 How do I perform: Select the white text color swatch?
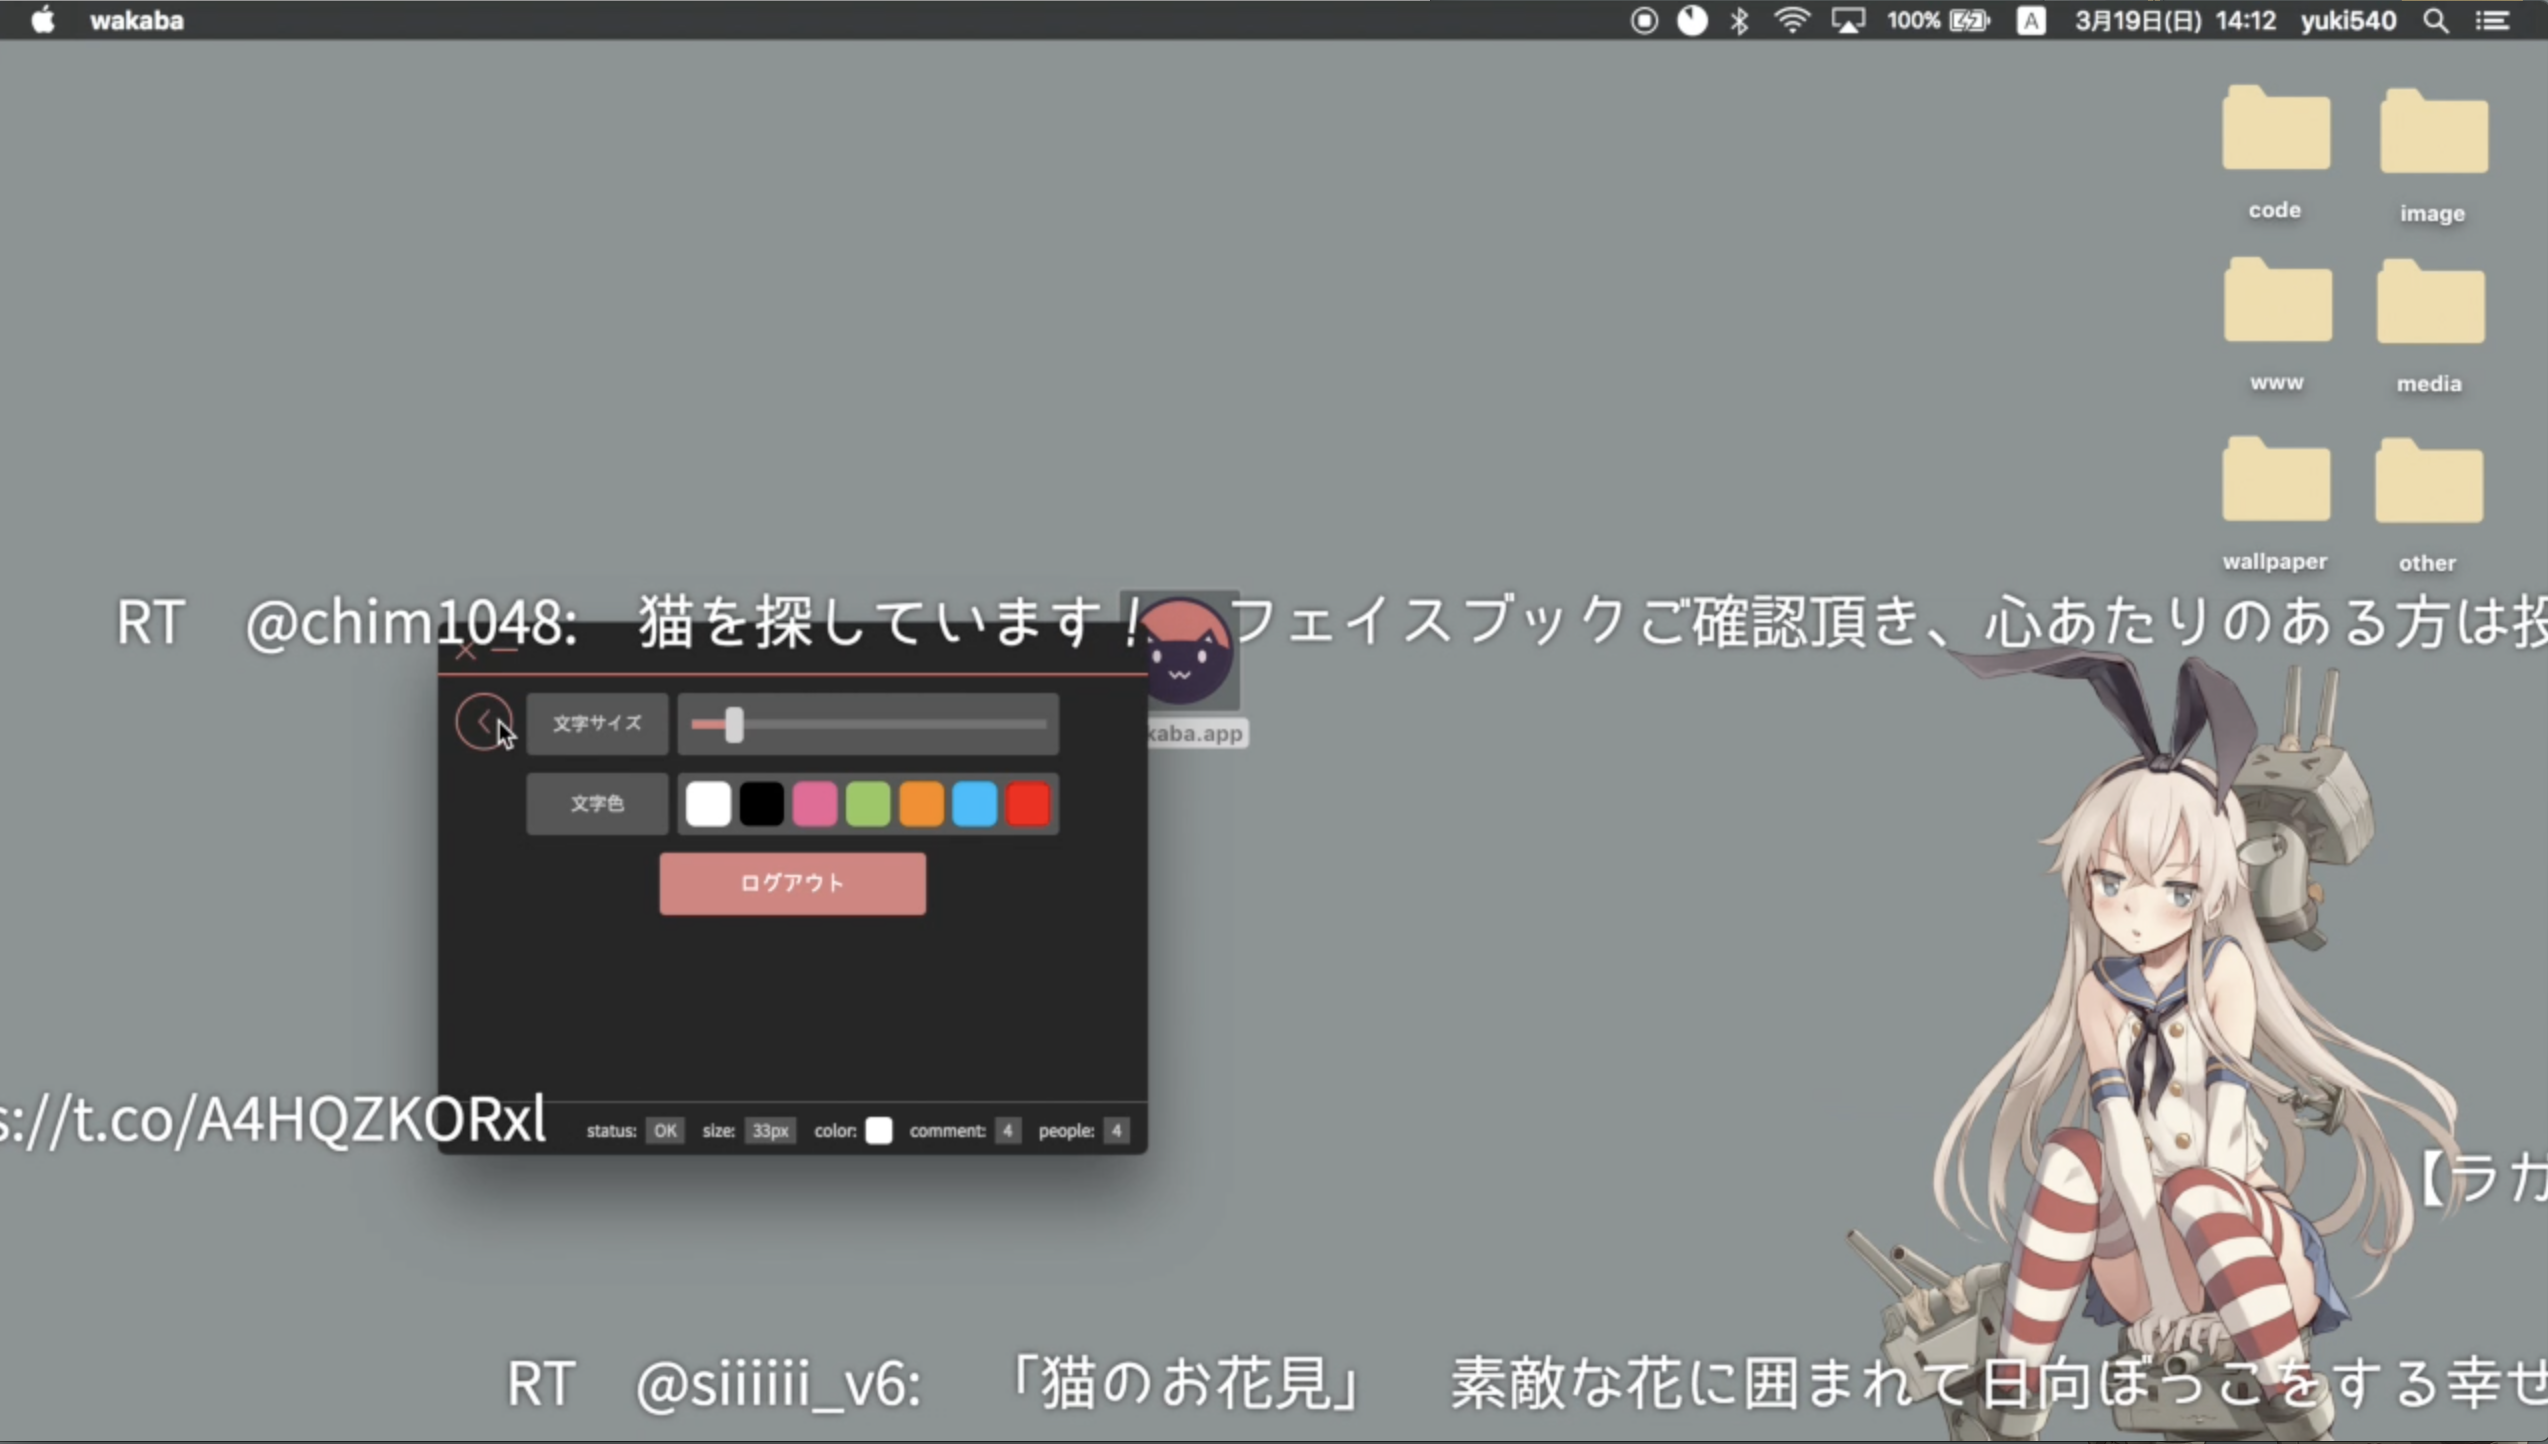[x=708, y=804]
